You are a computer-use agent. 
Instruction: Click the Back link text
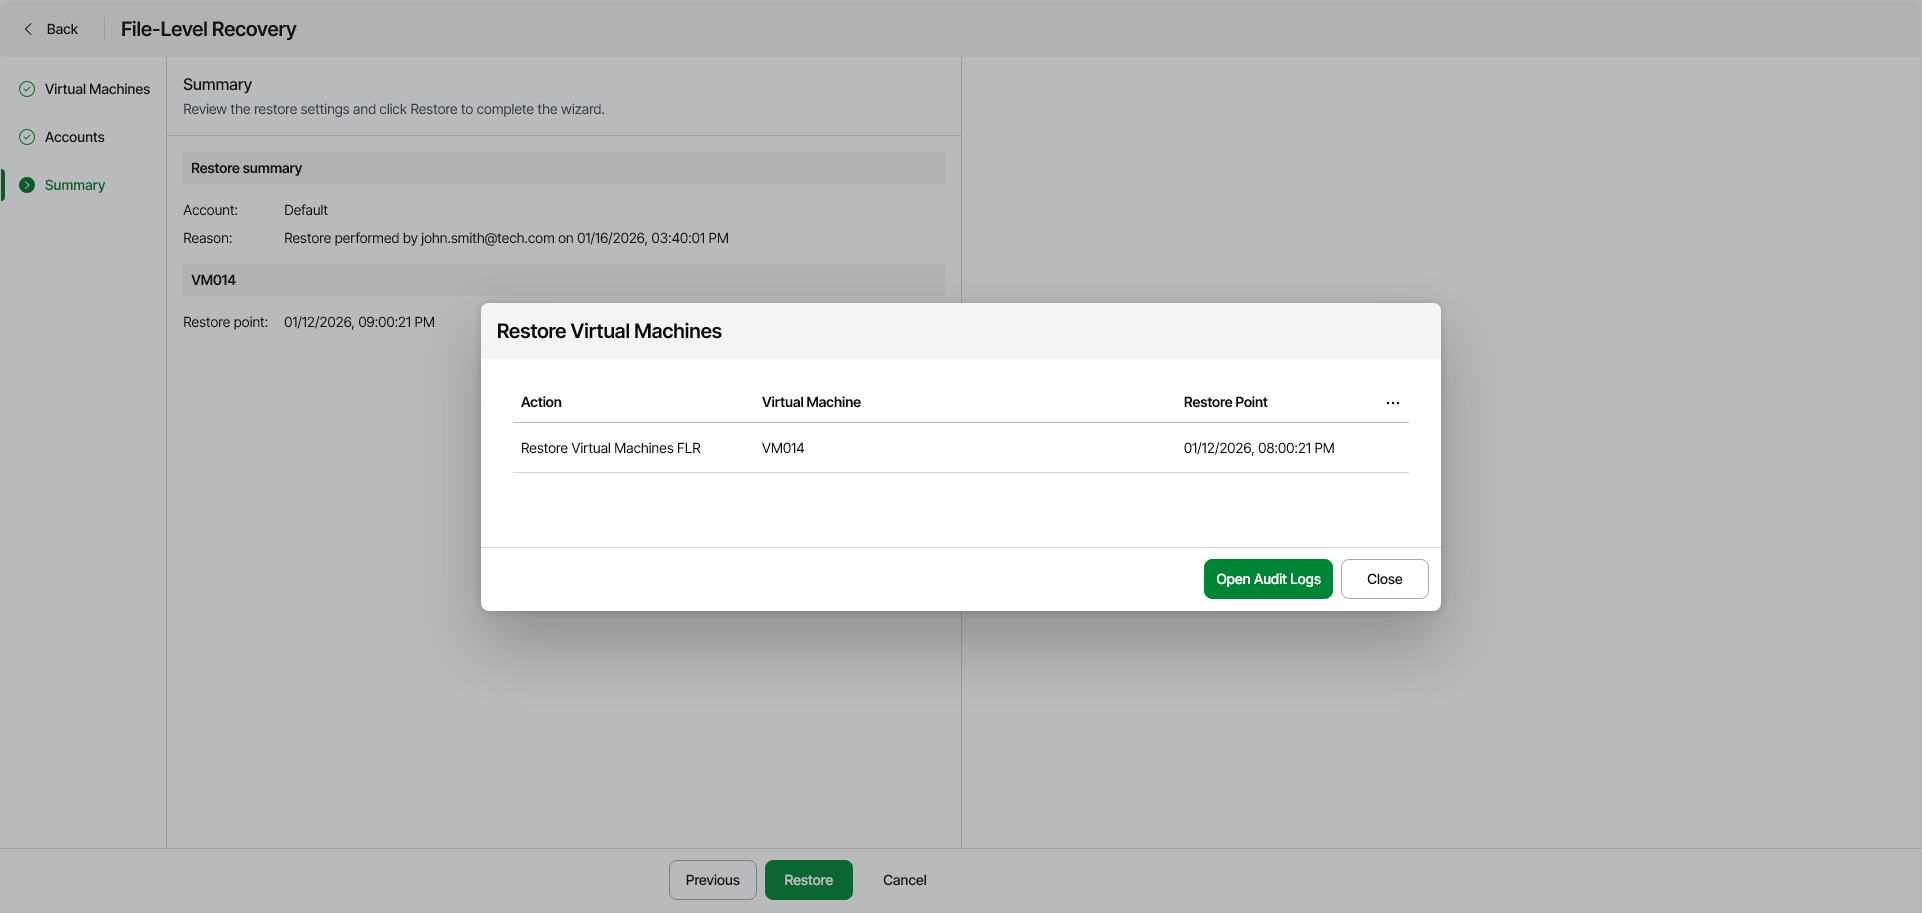pos(62,29)
